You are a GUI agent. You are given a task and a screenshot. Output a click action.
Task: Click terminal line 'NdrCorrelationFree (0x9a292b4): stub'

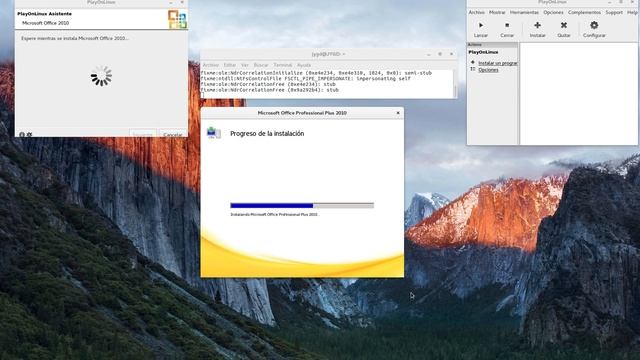(269, 90)
